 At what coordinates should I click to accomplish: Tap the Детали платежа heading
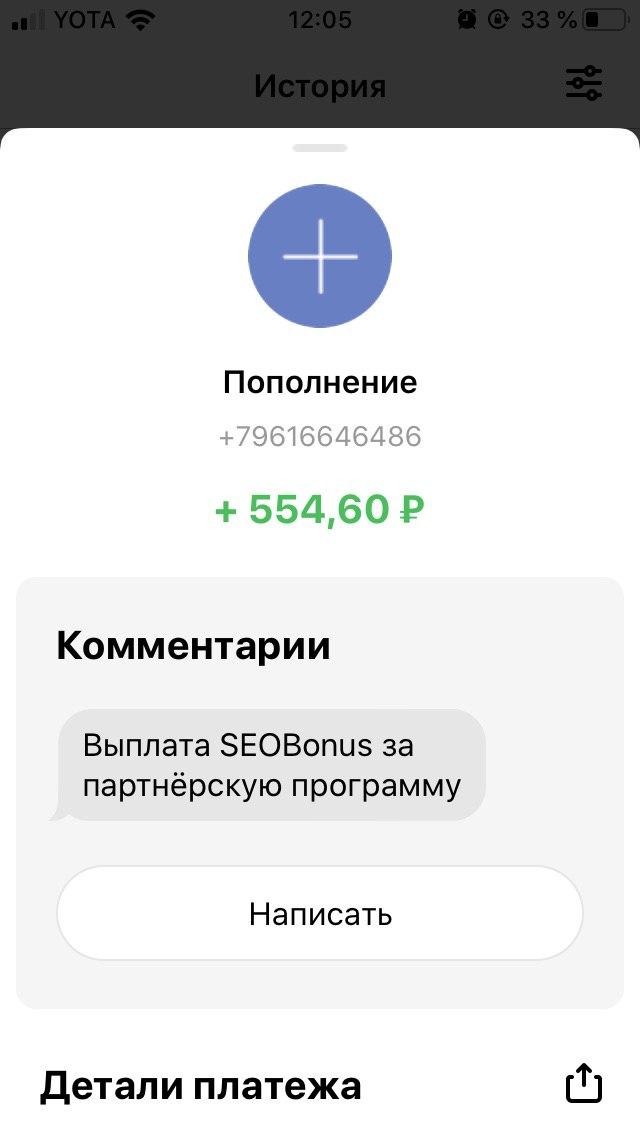pos(200,1085)
